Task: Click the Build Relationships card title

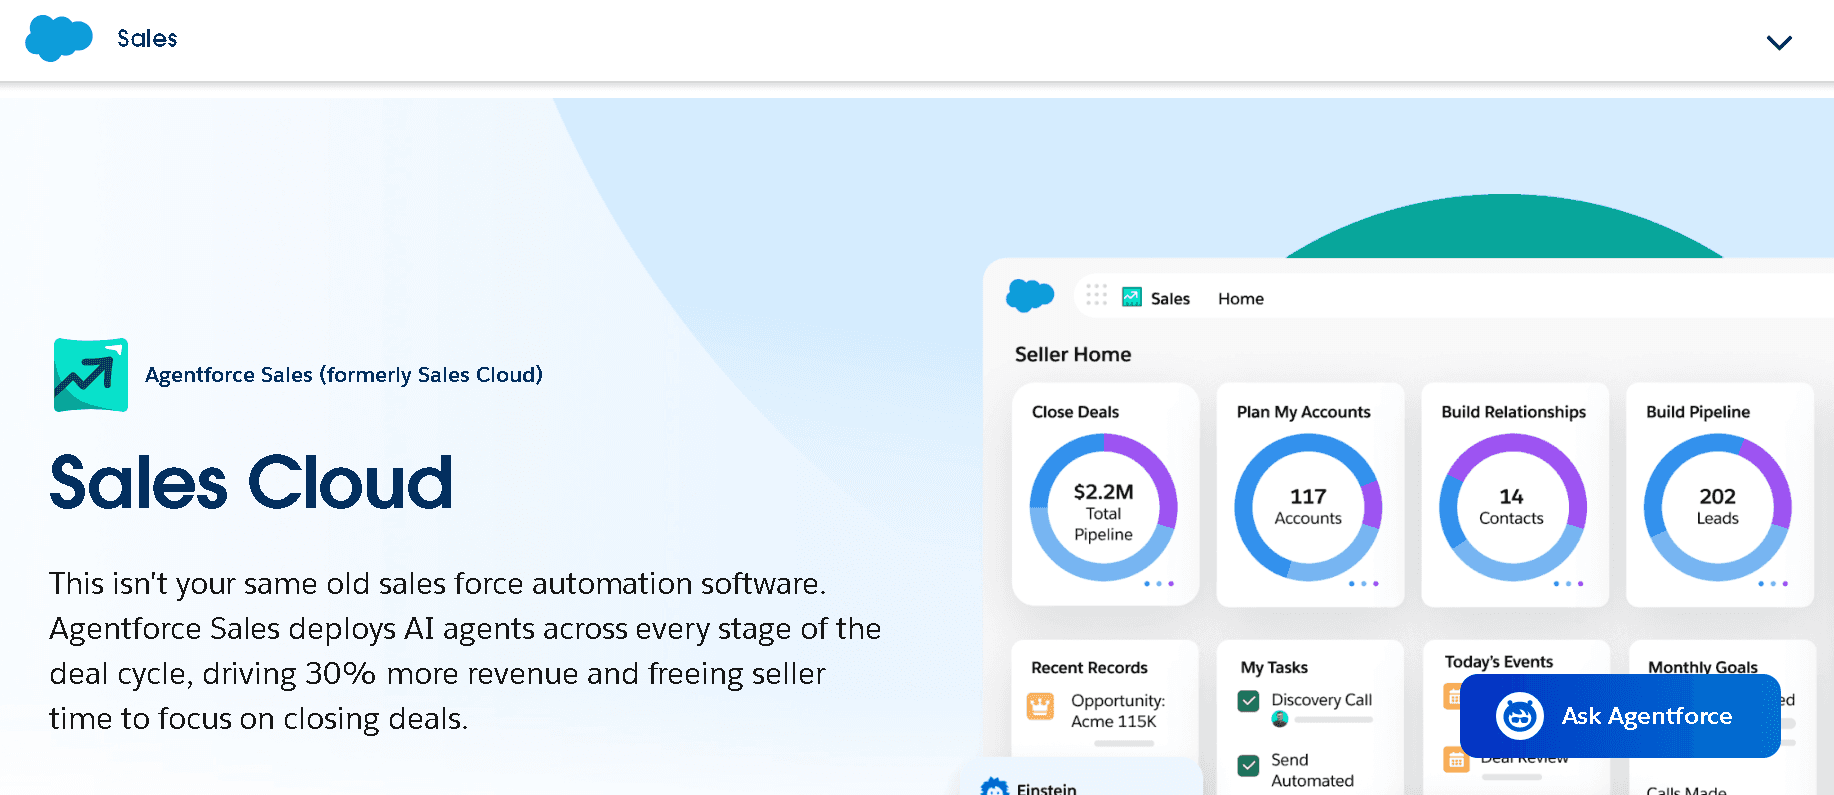Action: tap(1513, 412)
